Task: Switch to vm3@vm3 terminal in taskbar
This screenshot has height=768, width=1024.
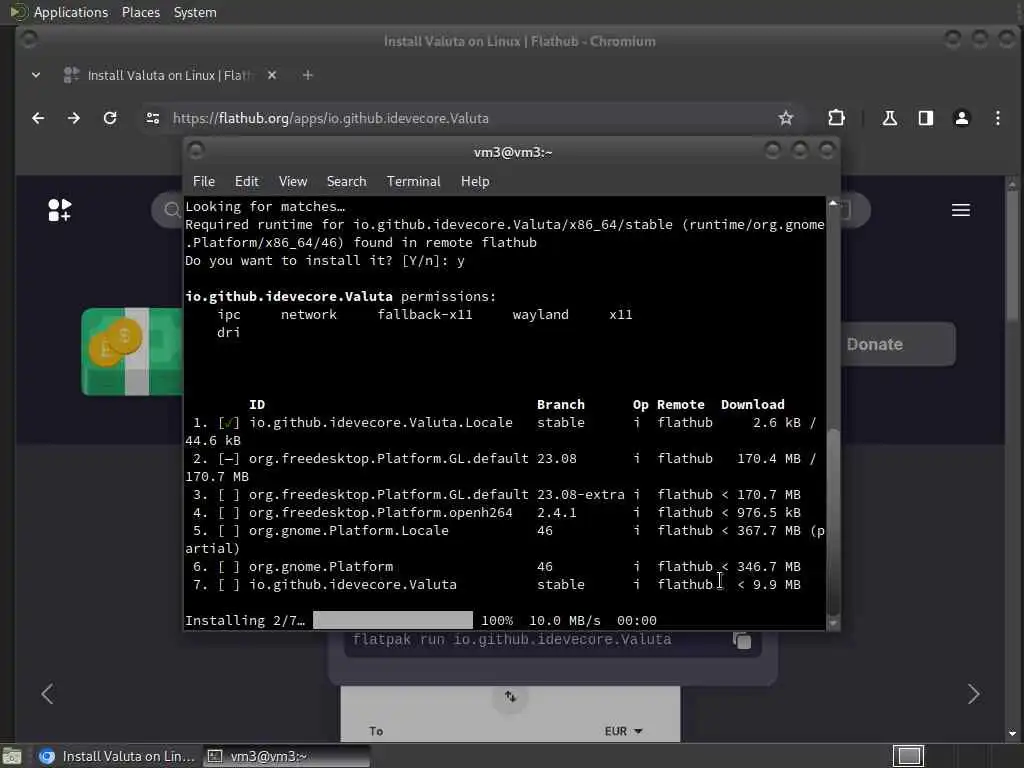Action: tap(287, 756)
